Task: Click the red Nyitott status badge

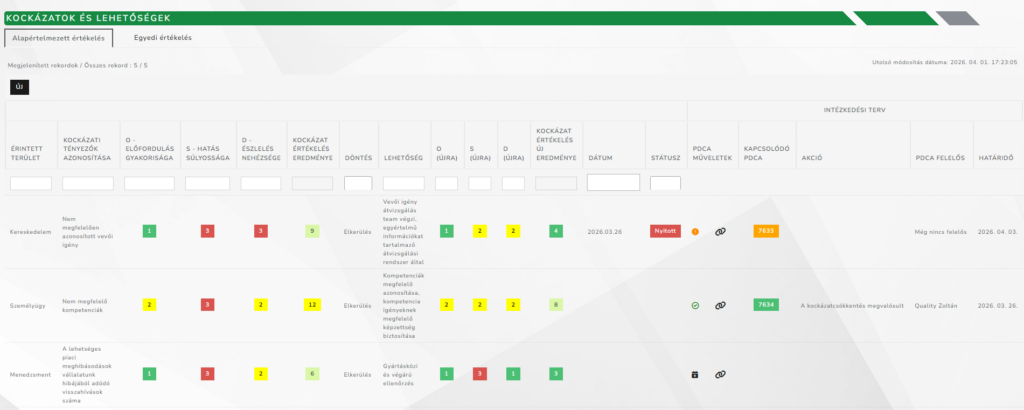Action: click(x=665, y=231)
